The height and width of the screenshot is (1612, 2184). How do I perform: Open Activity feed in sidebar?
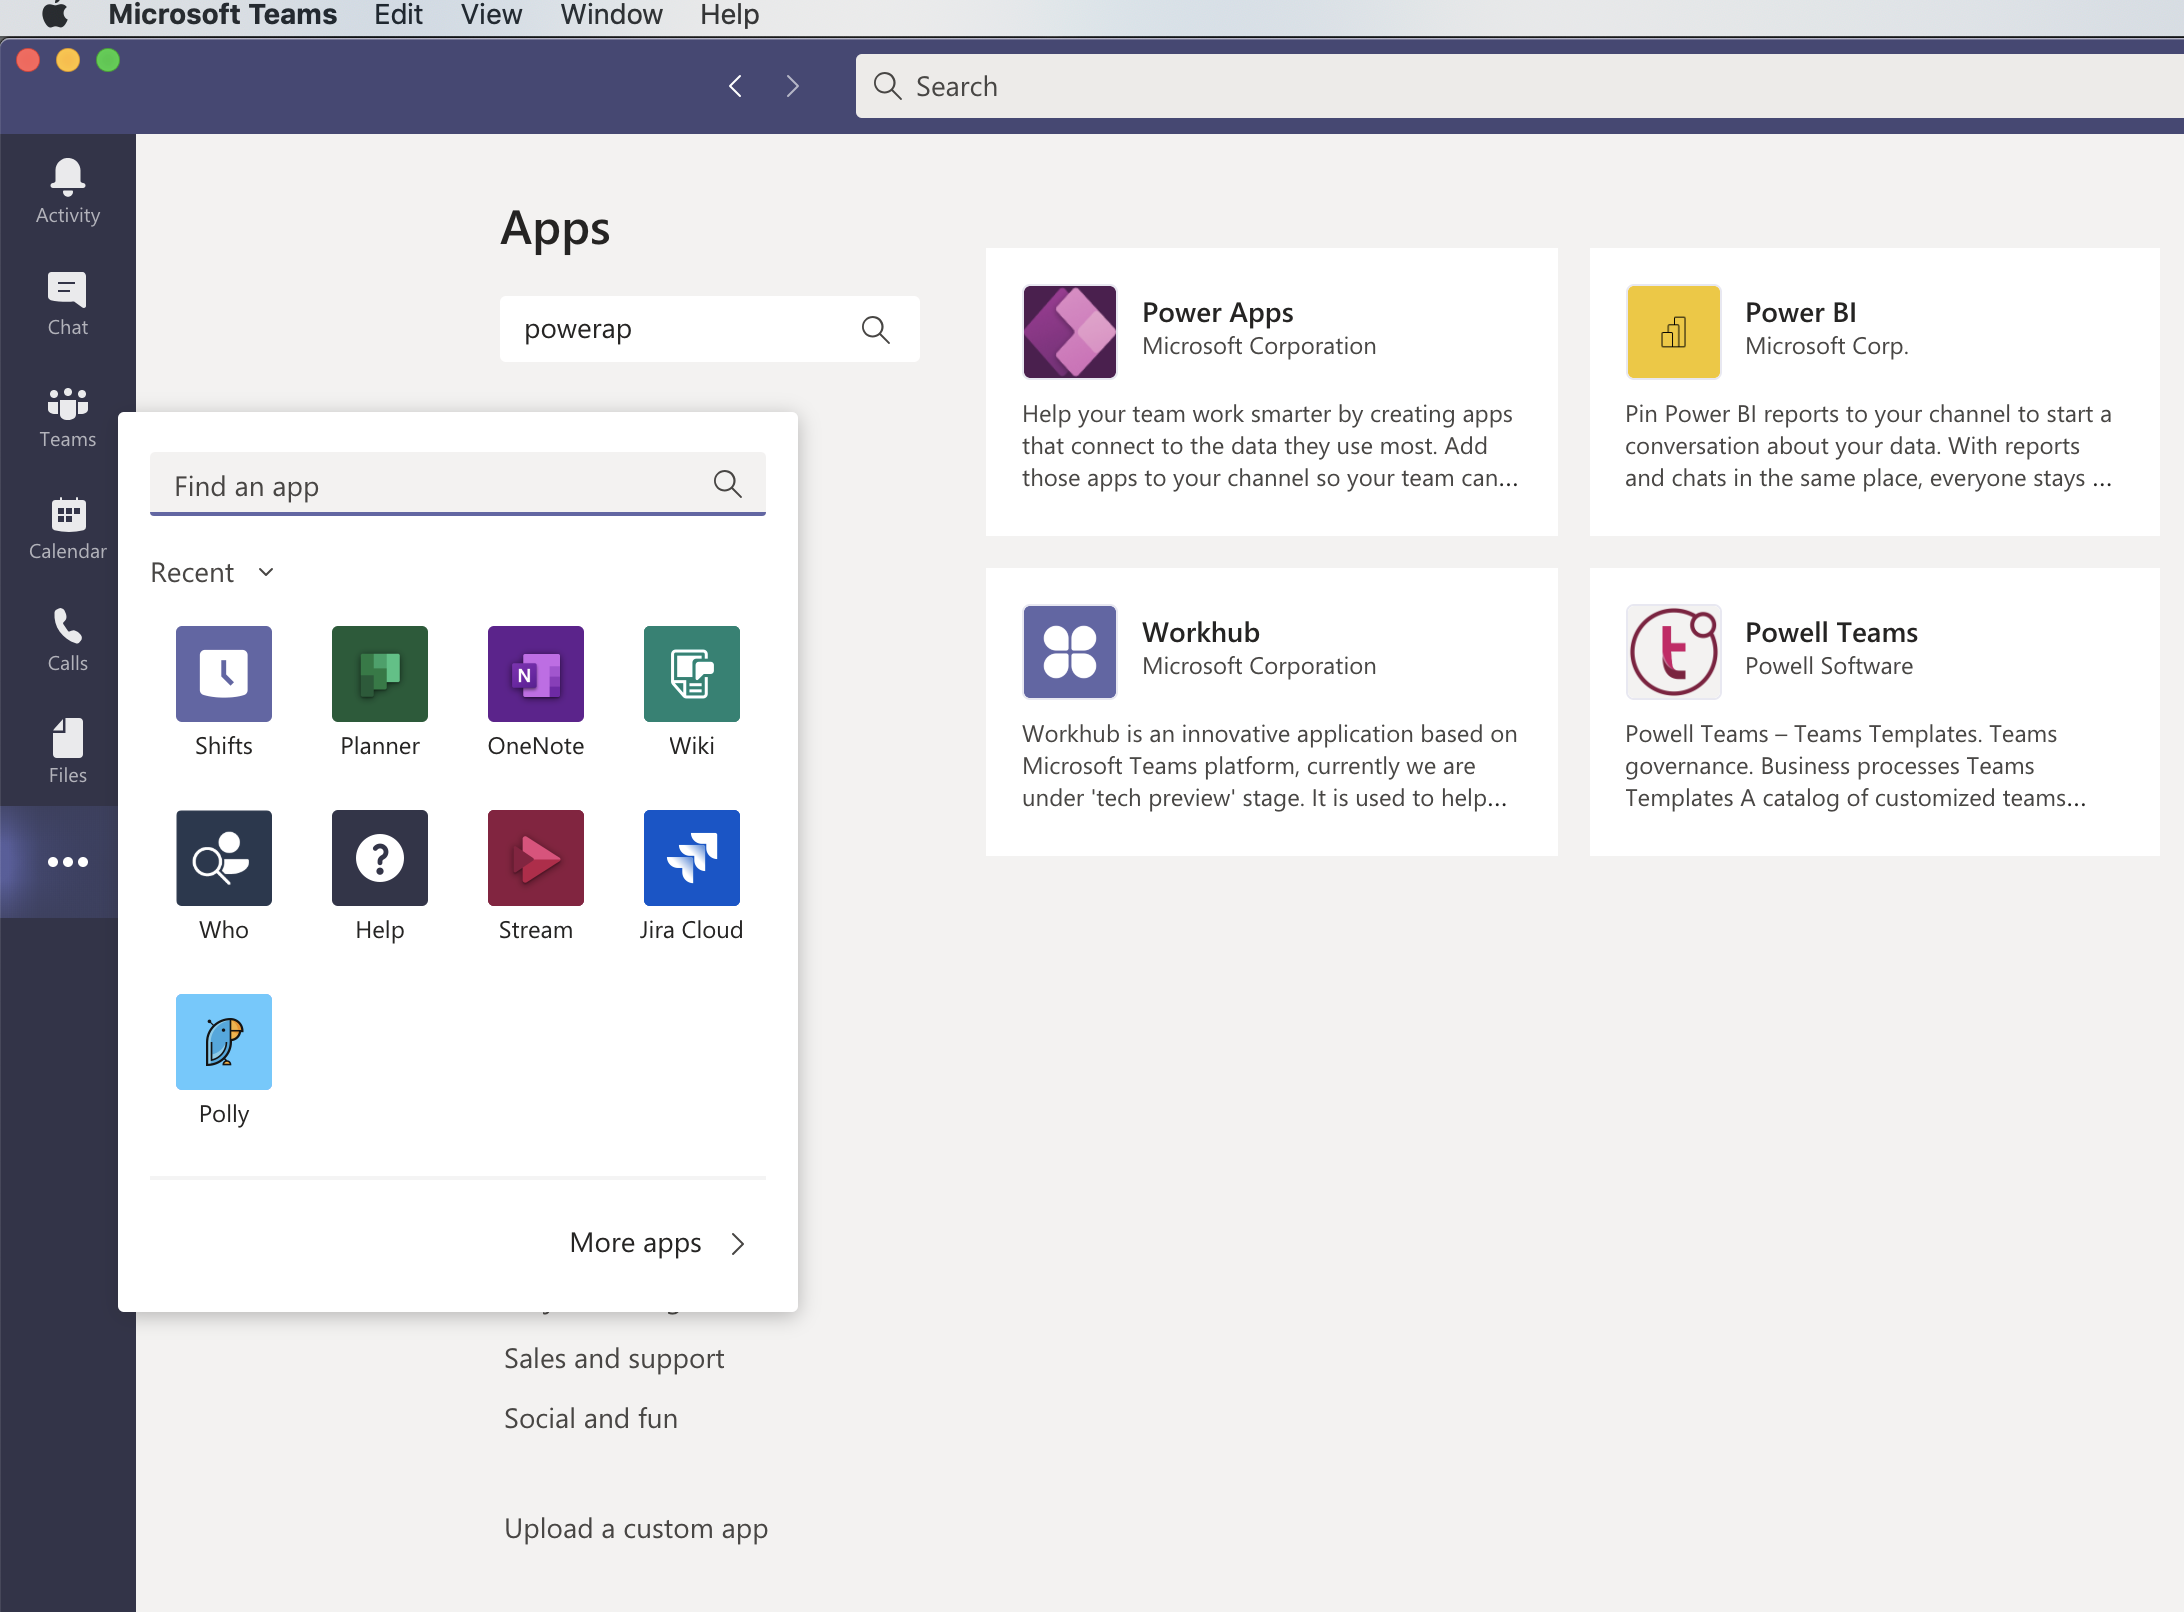coord(67,192)
